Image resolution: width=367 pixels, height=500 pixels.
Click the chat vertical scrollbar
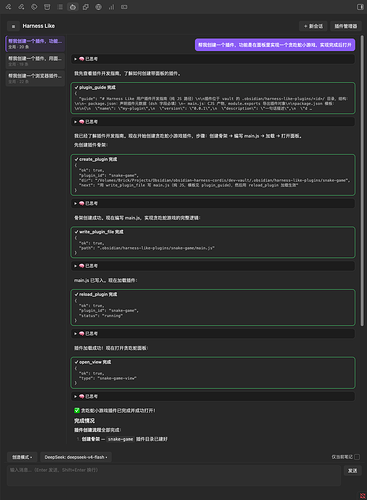pos(362,180)
